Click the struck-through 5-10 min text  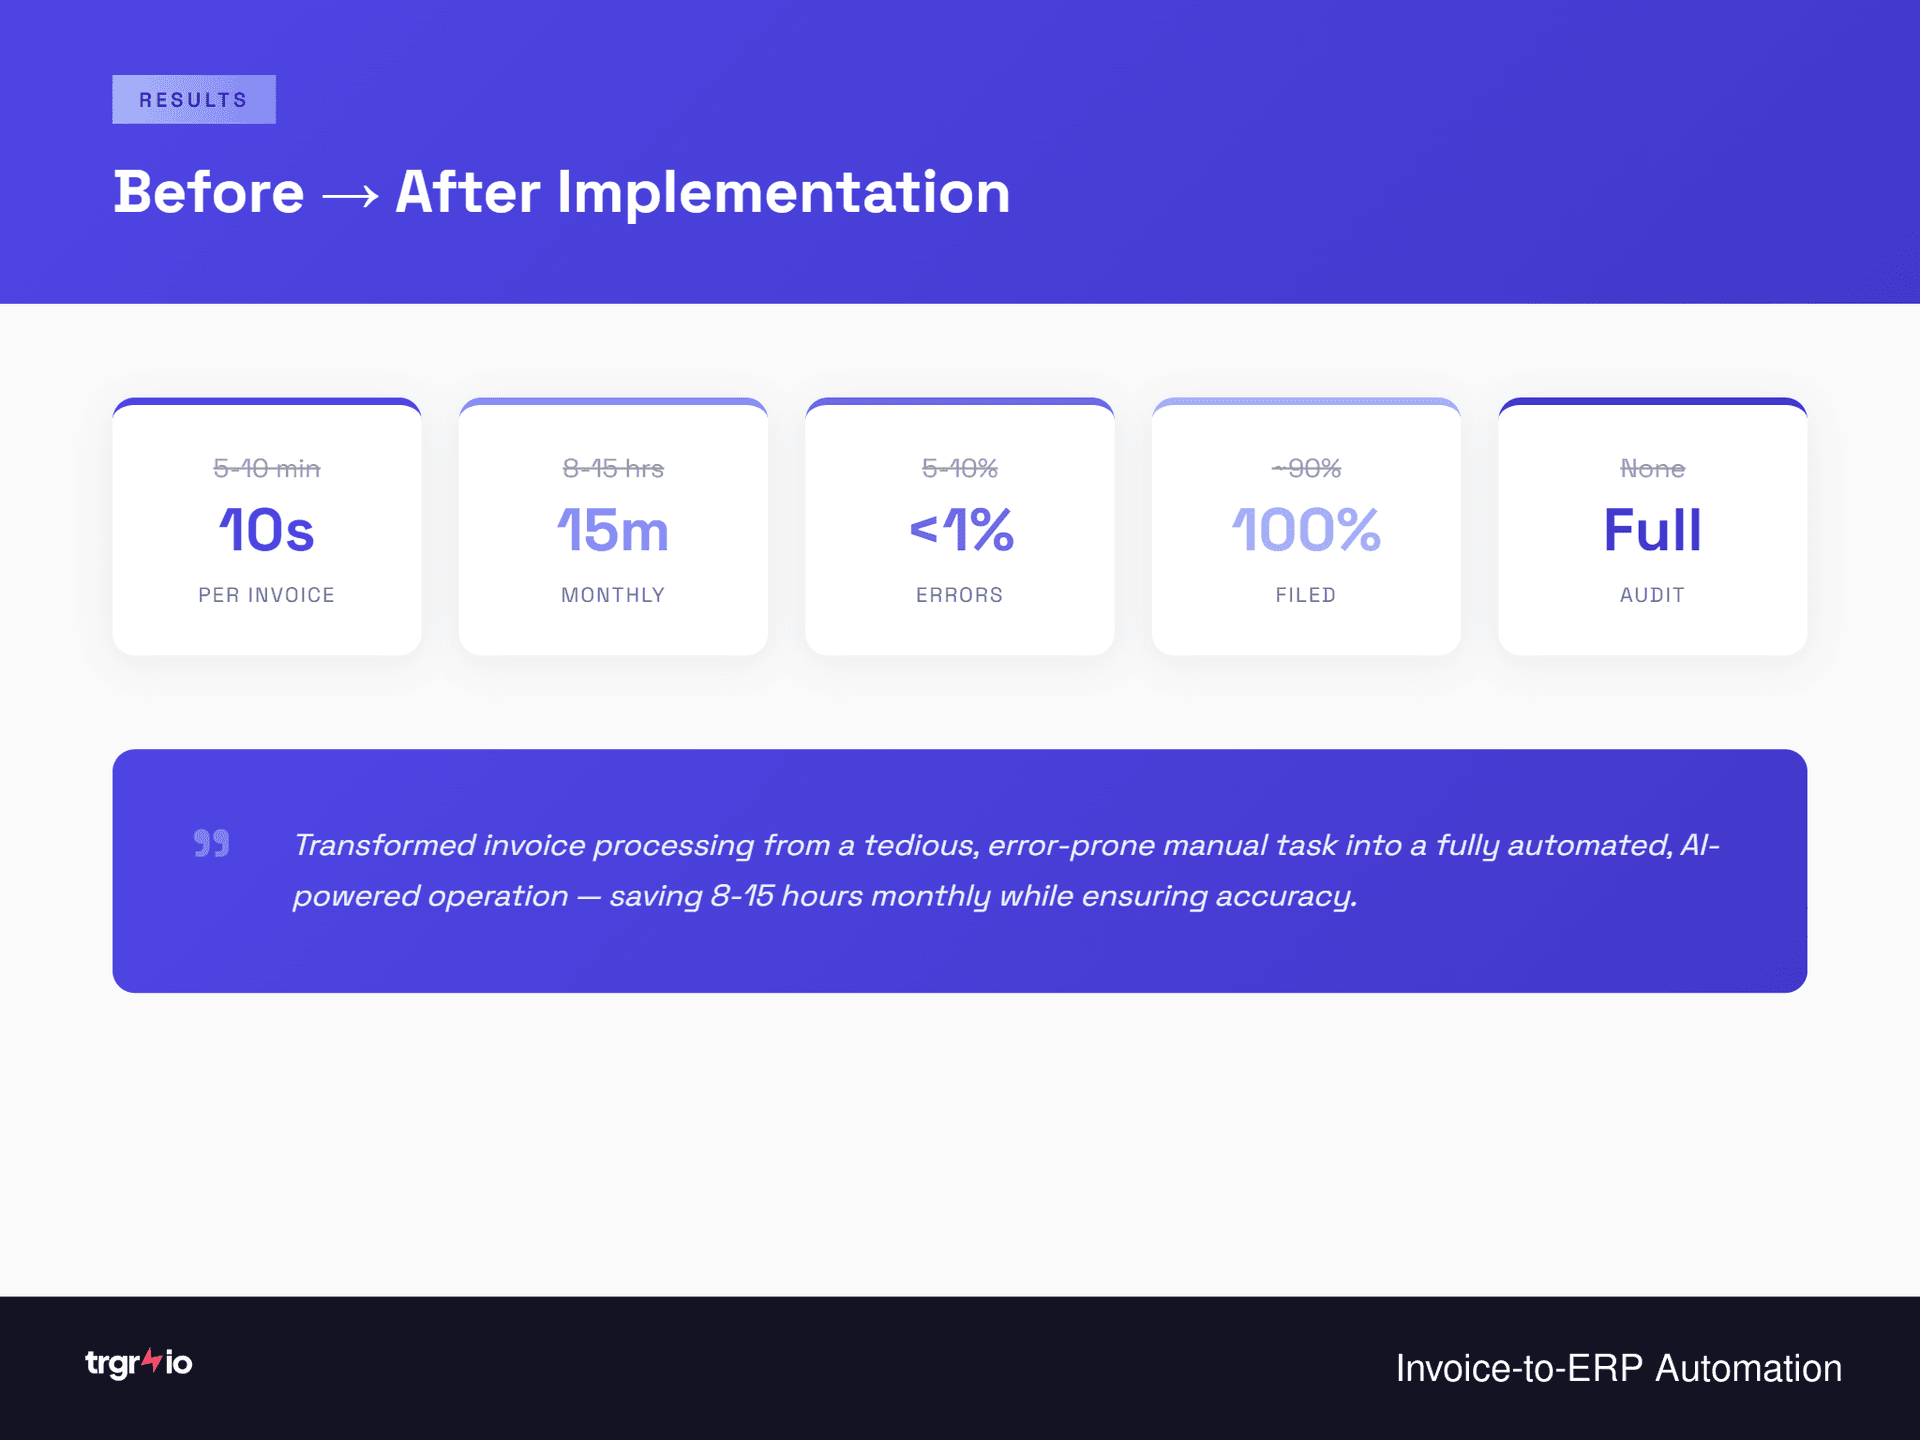pos(266,468)
